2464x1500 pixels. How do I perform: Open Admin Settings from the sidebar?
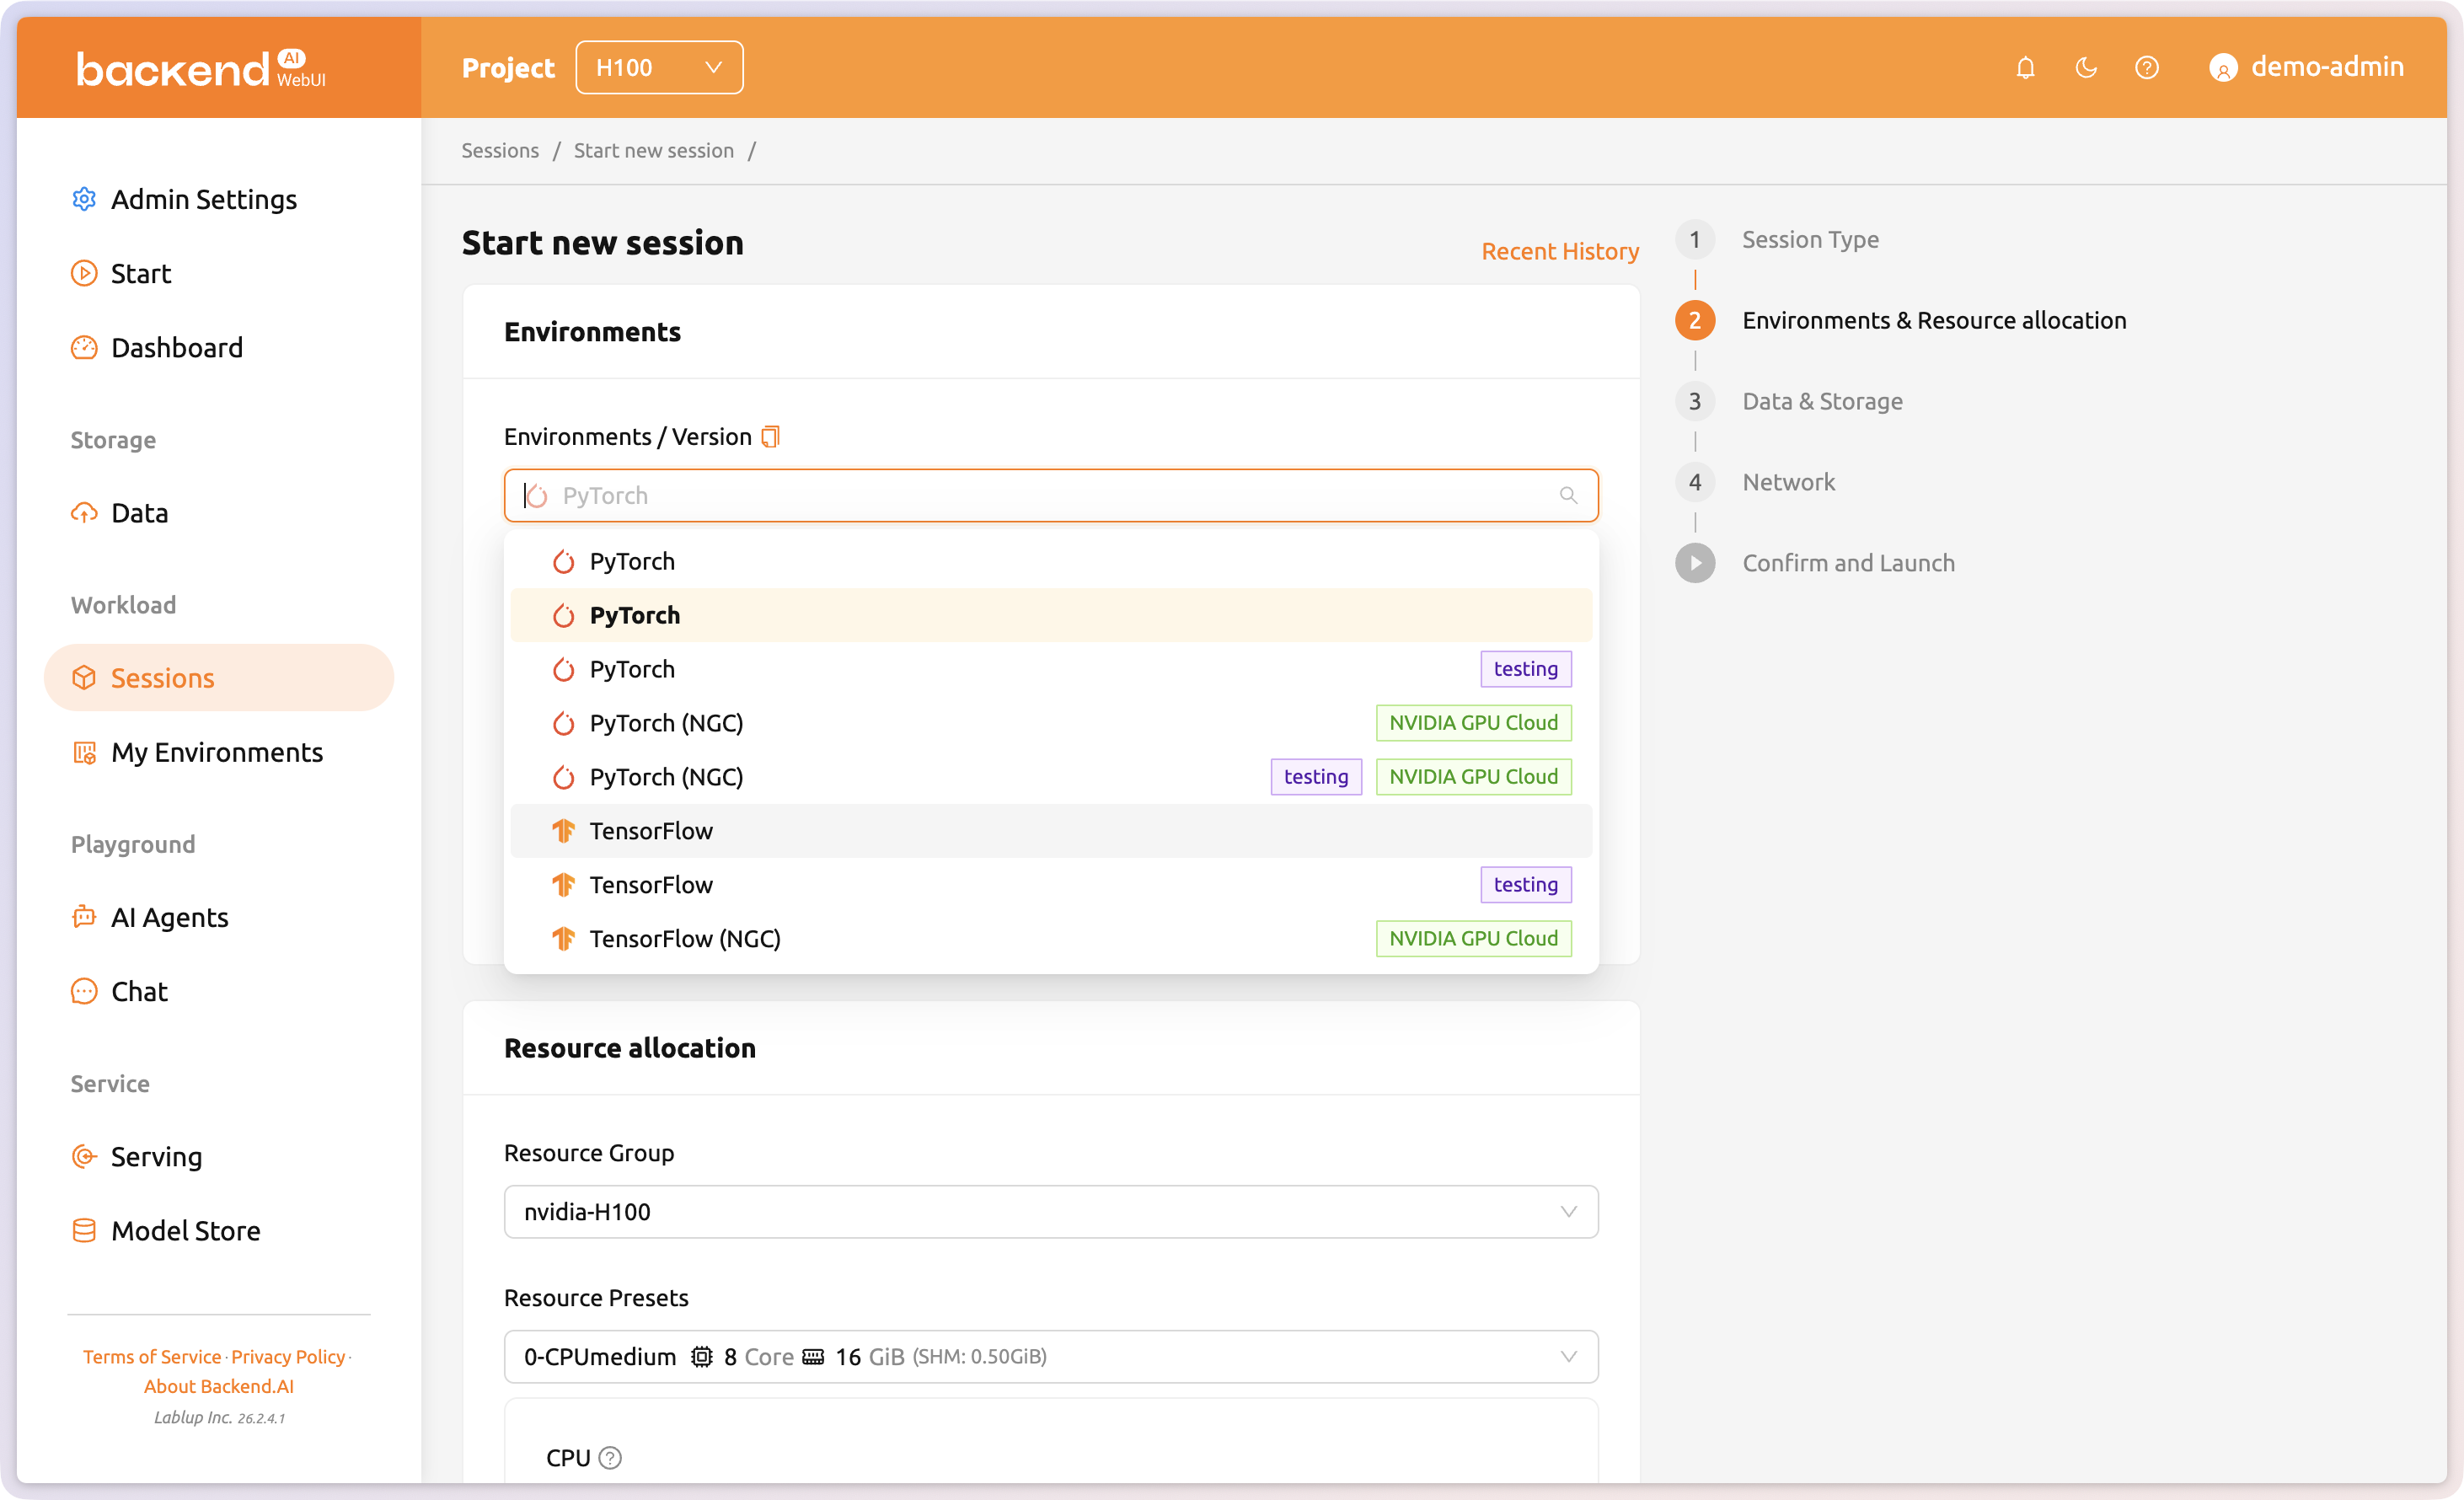203,199
